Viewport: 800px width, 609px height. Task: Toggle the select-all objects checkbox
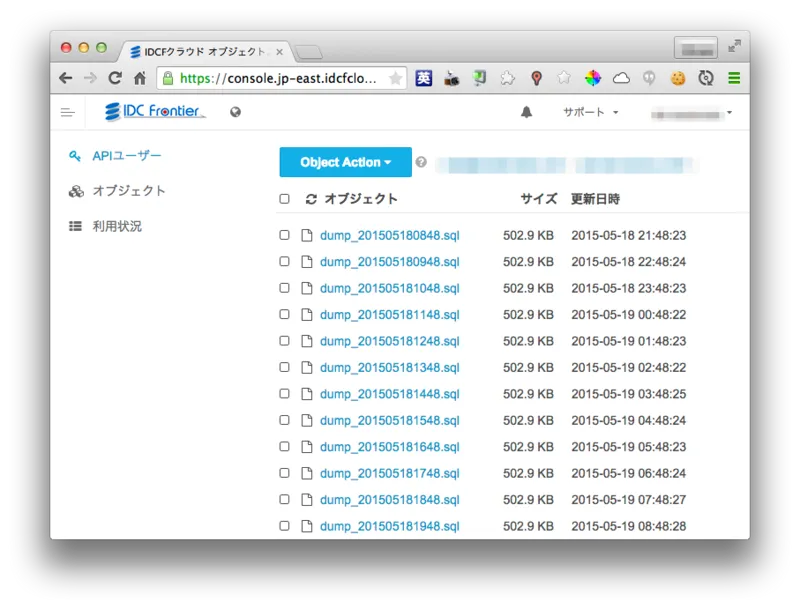pos(284,199)
